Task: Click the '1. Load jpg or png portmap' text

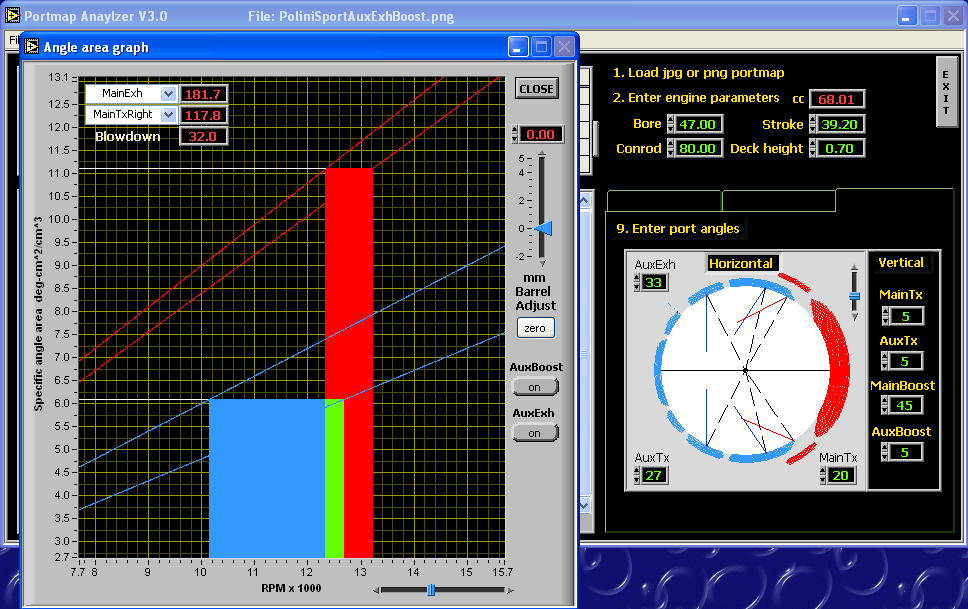Action: click(698, 72)
